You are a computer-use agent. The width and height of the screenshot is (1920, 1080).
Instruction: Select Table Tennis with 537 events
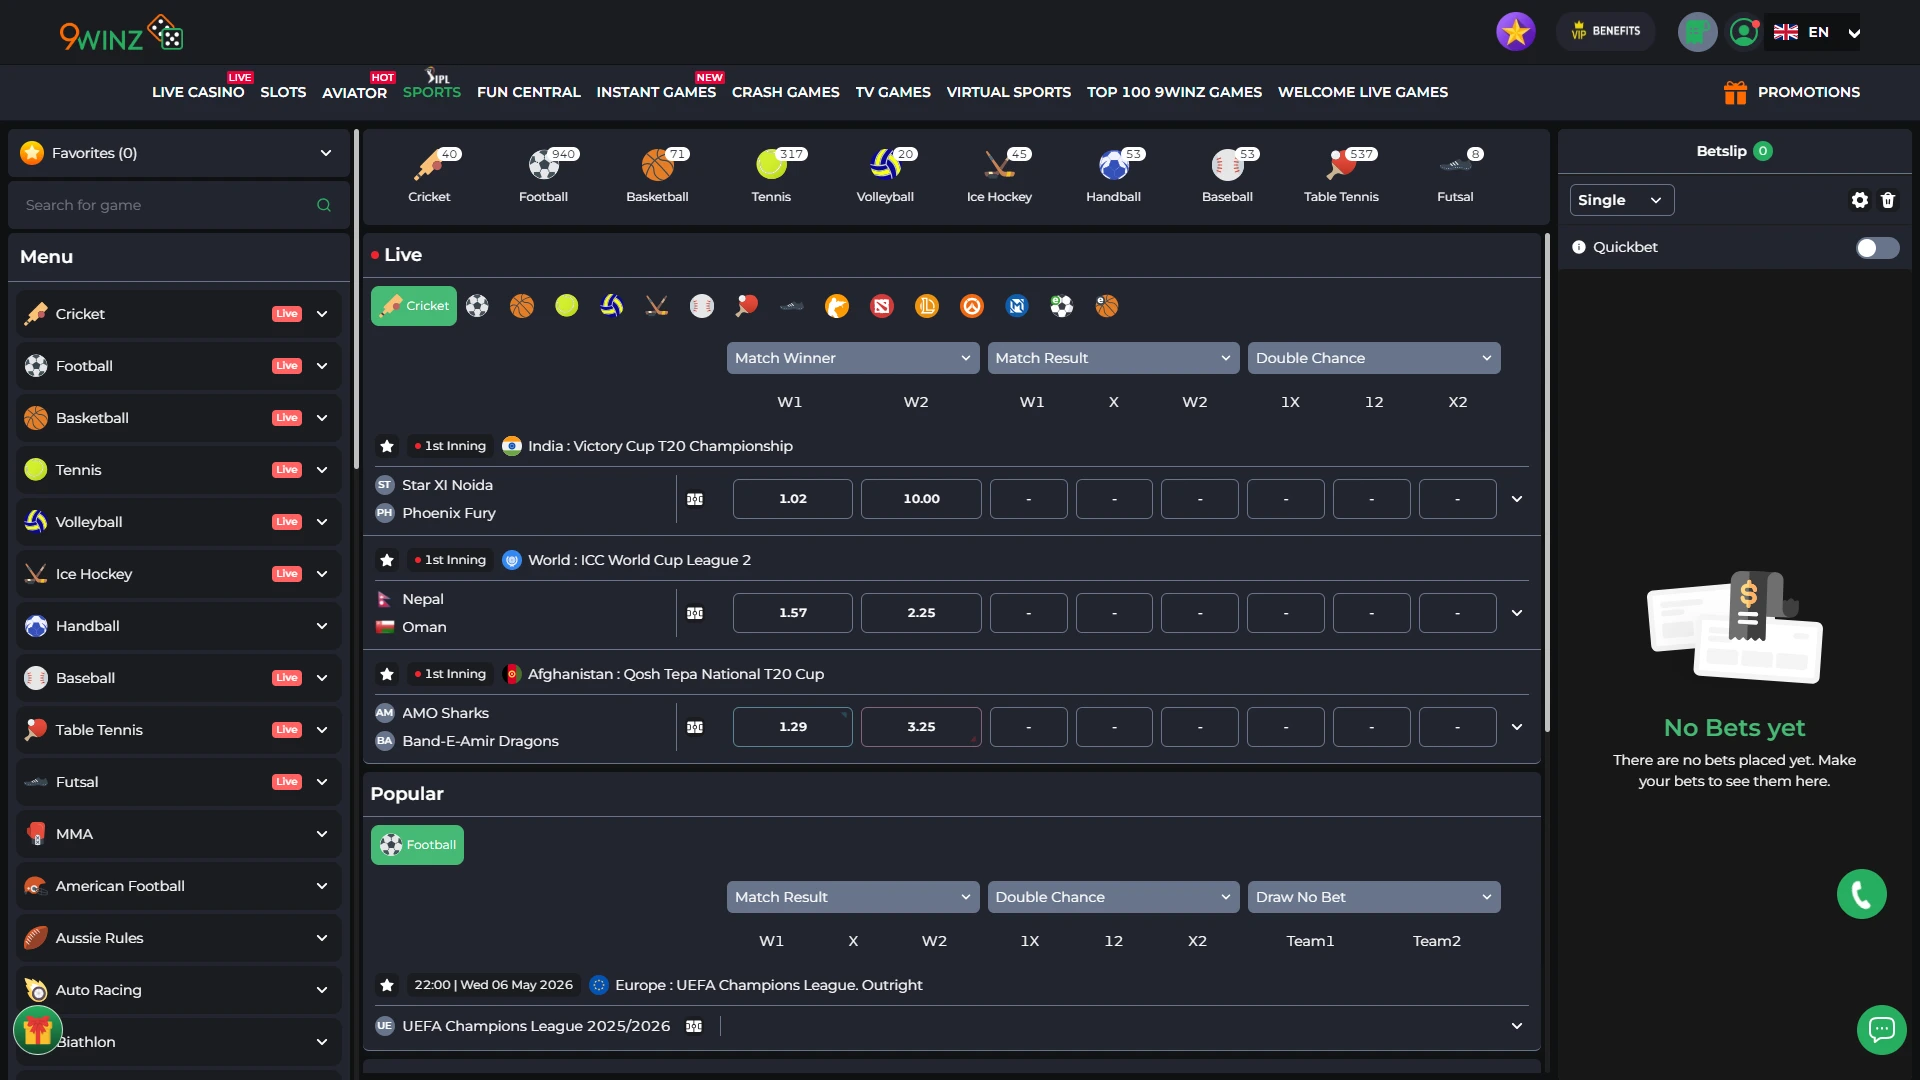click(1342, 175)
